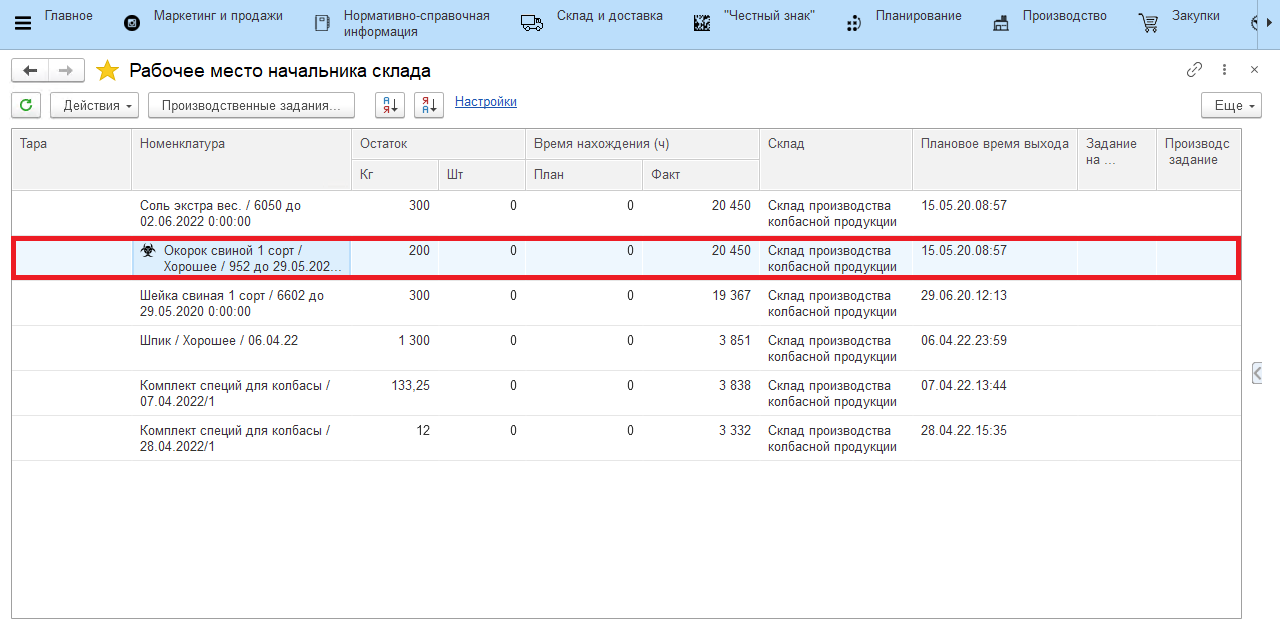Toggle the yellow favorites star

(107, 71)
